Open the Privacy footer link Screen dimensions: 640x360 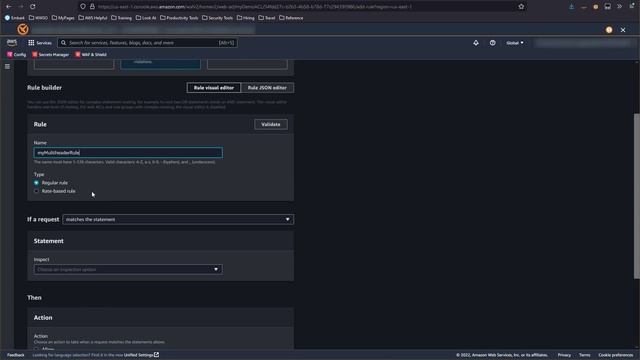[564, 355]
